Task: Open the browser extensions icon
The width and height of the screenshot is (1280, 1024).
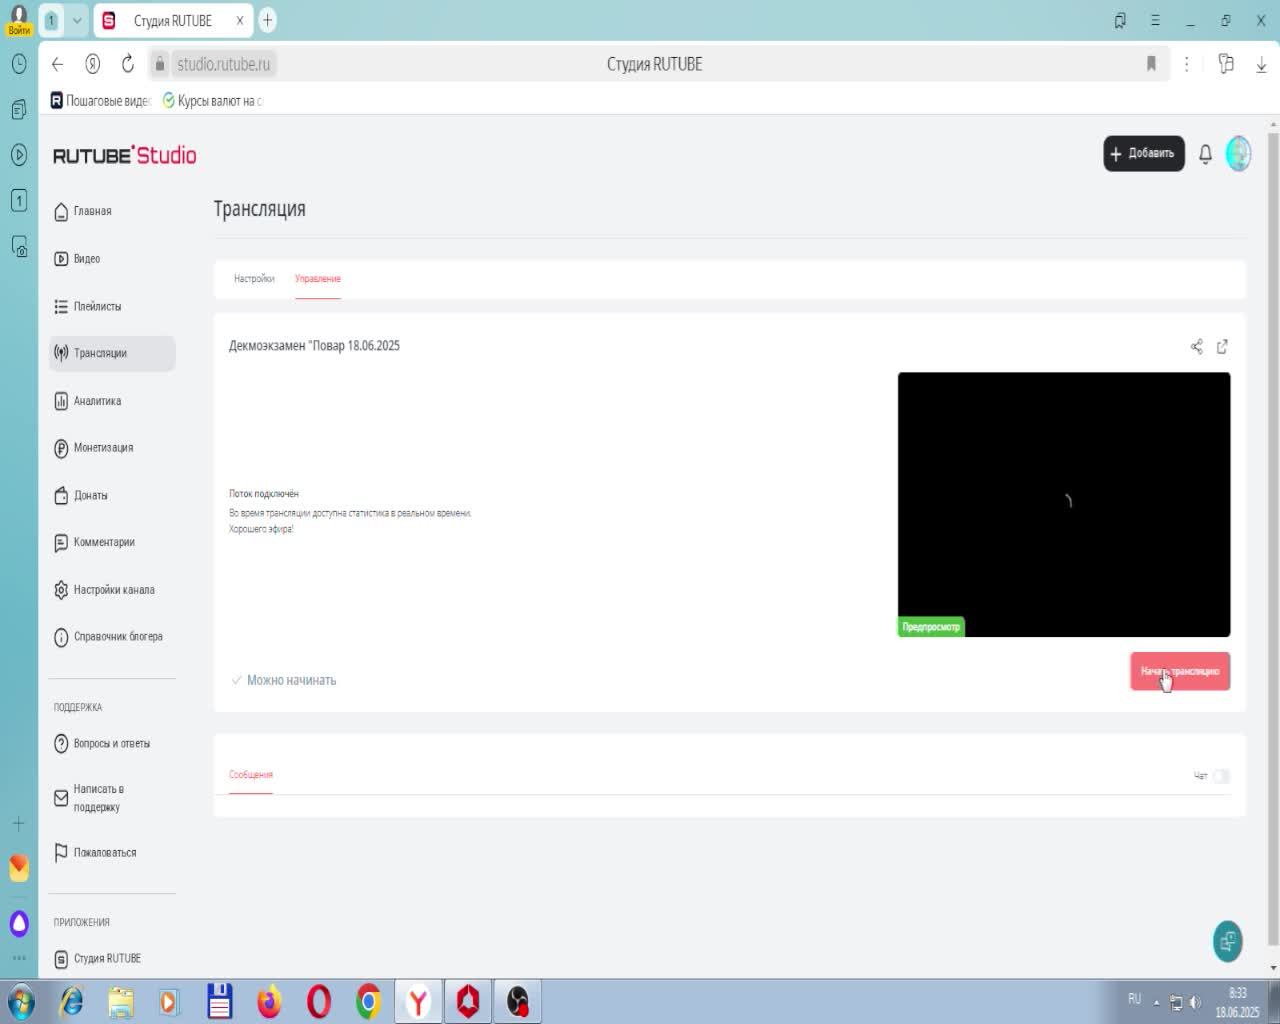Action: [1226, 64]
